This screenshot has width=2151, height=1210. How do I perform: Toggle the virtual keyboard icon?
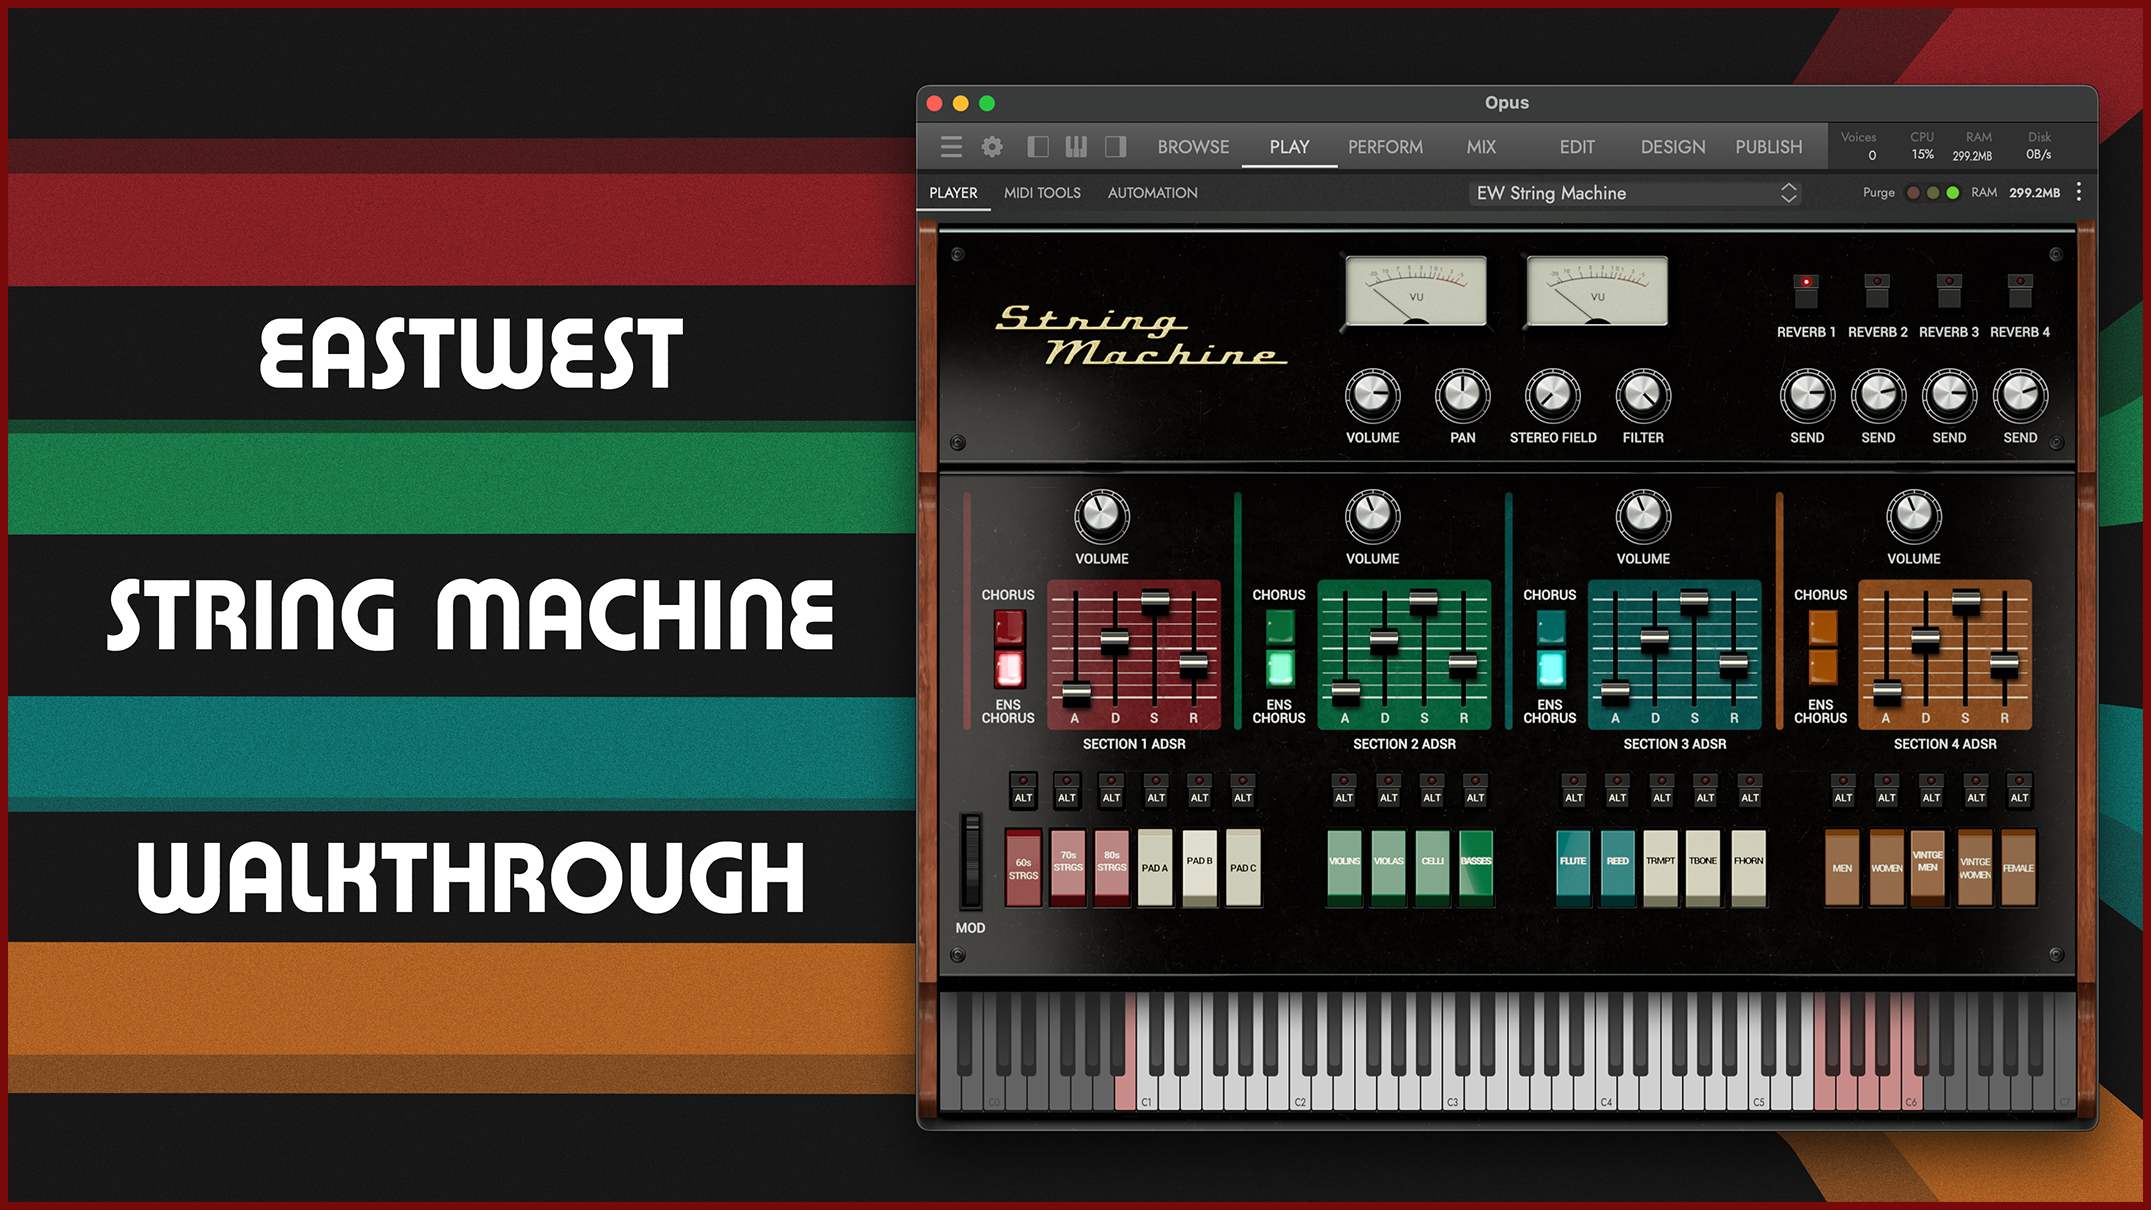(1076, 147)
